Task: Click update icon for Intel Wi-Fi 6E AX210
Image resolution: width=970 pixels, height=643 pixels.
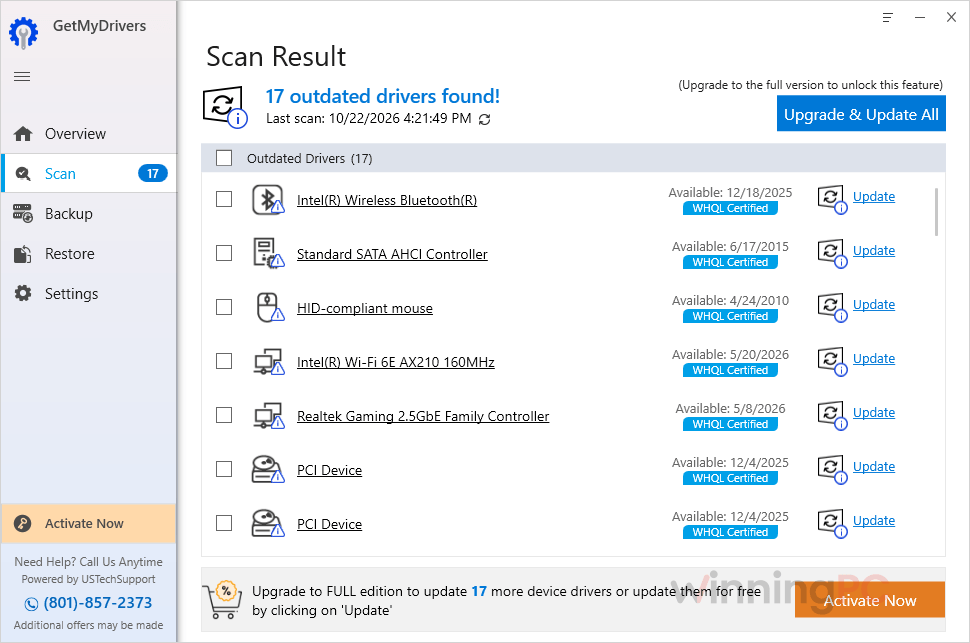Action: tap(832, 360)
